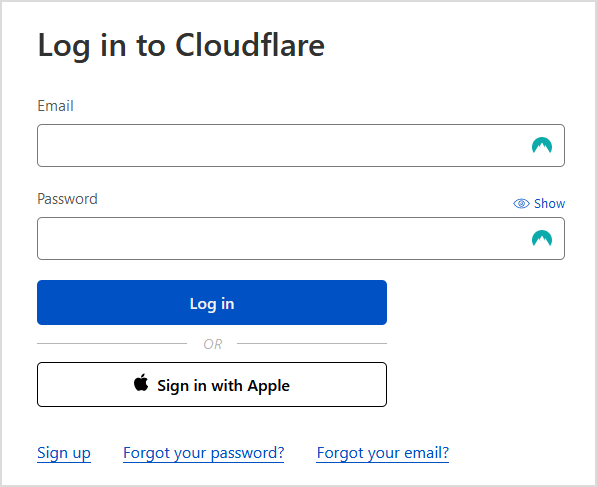Screen dimensions: 597x487
Task: Click the divider line right of OR
Action: point(312,343)
